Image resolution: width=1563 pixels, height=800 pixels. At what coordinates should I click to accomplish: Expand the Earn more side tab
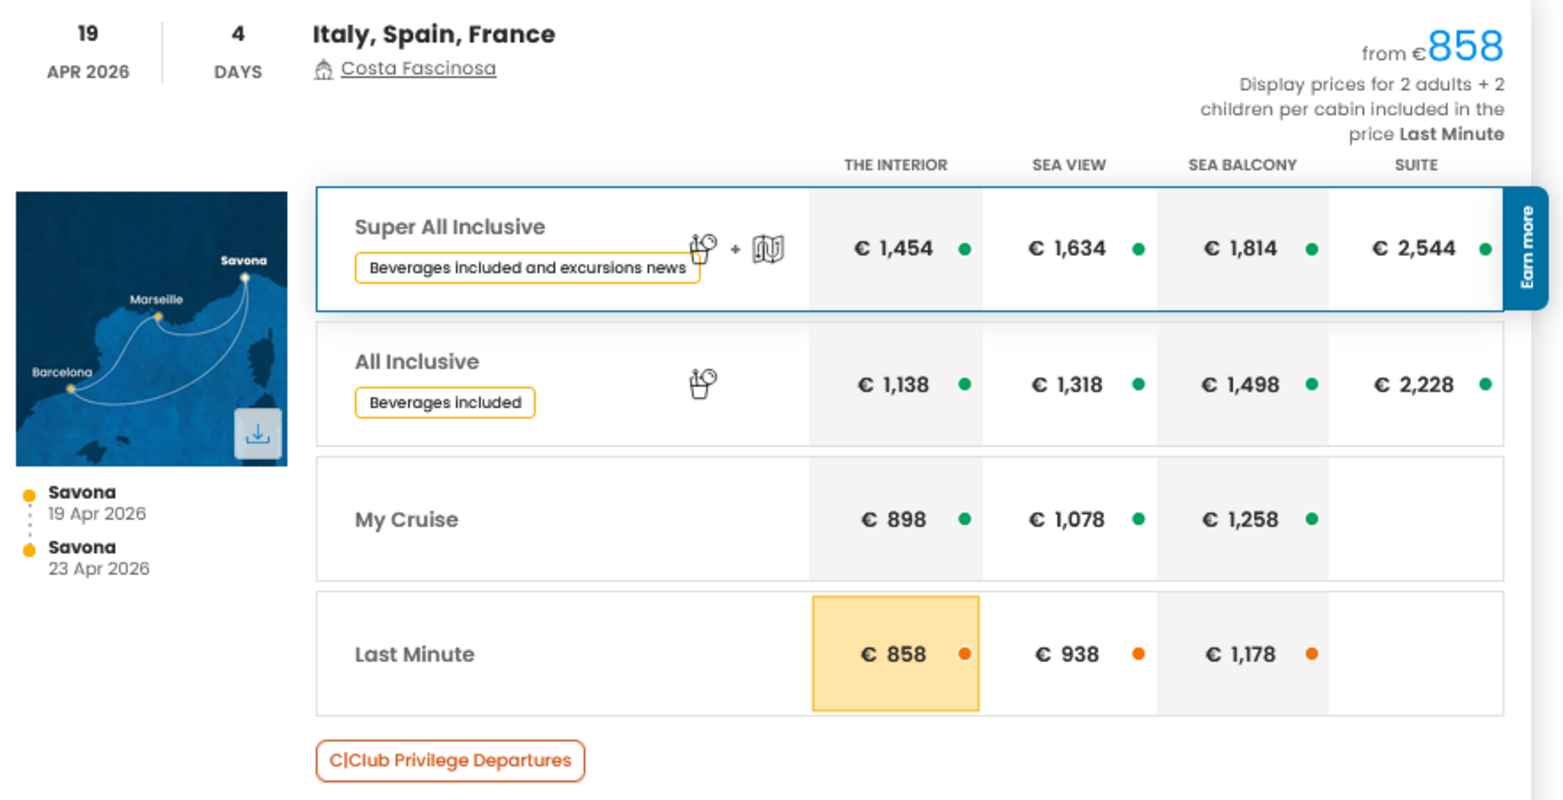[x=1526, y=248]
